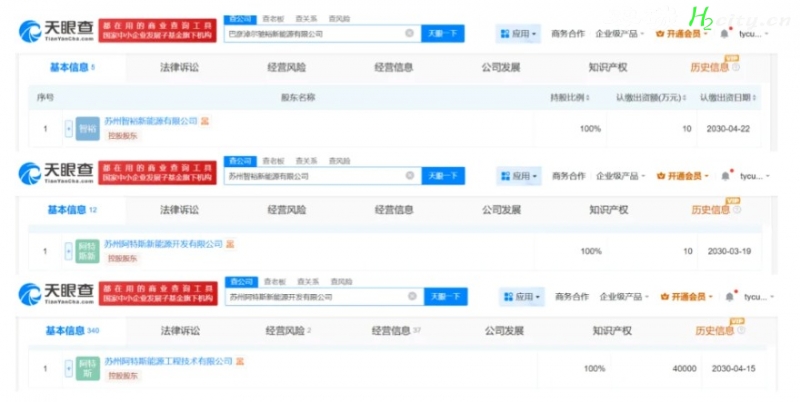This screenshot has height=402, width=800.
Task: Clear the search box containing 巴彦淖尔智铂新能源有限公司
Action: pos(409,33)
